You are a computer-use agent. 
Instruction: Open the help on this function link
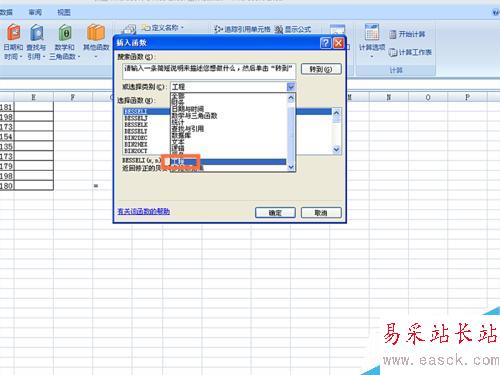point(144,211)
